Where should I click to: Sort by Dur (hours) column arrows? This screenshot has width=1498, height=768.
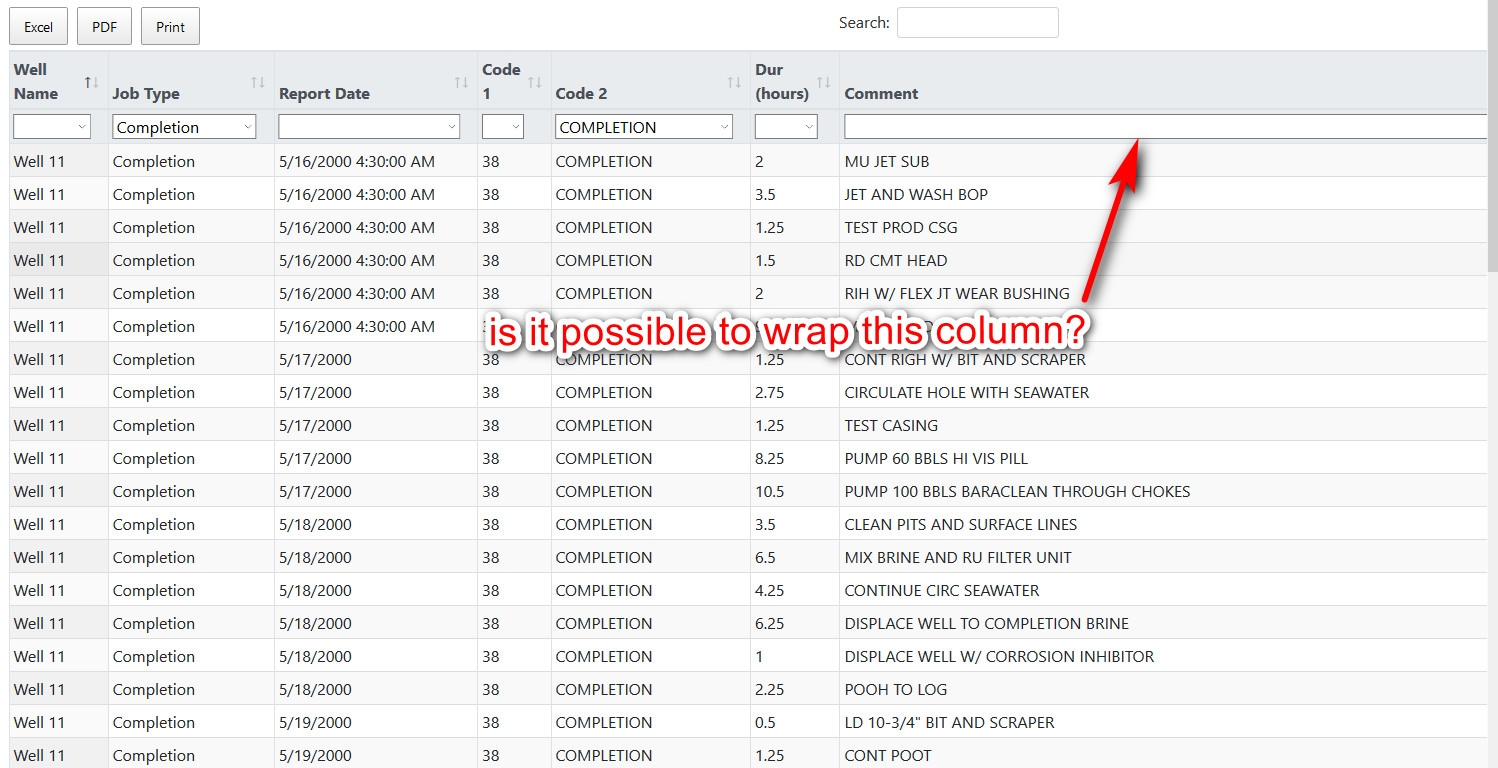tap(824, 82)
